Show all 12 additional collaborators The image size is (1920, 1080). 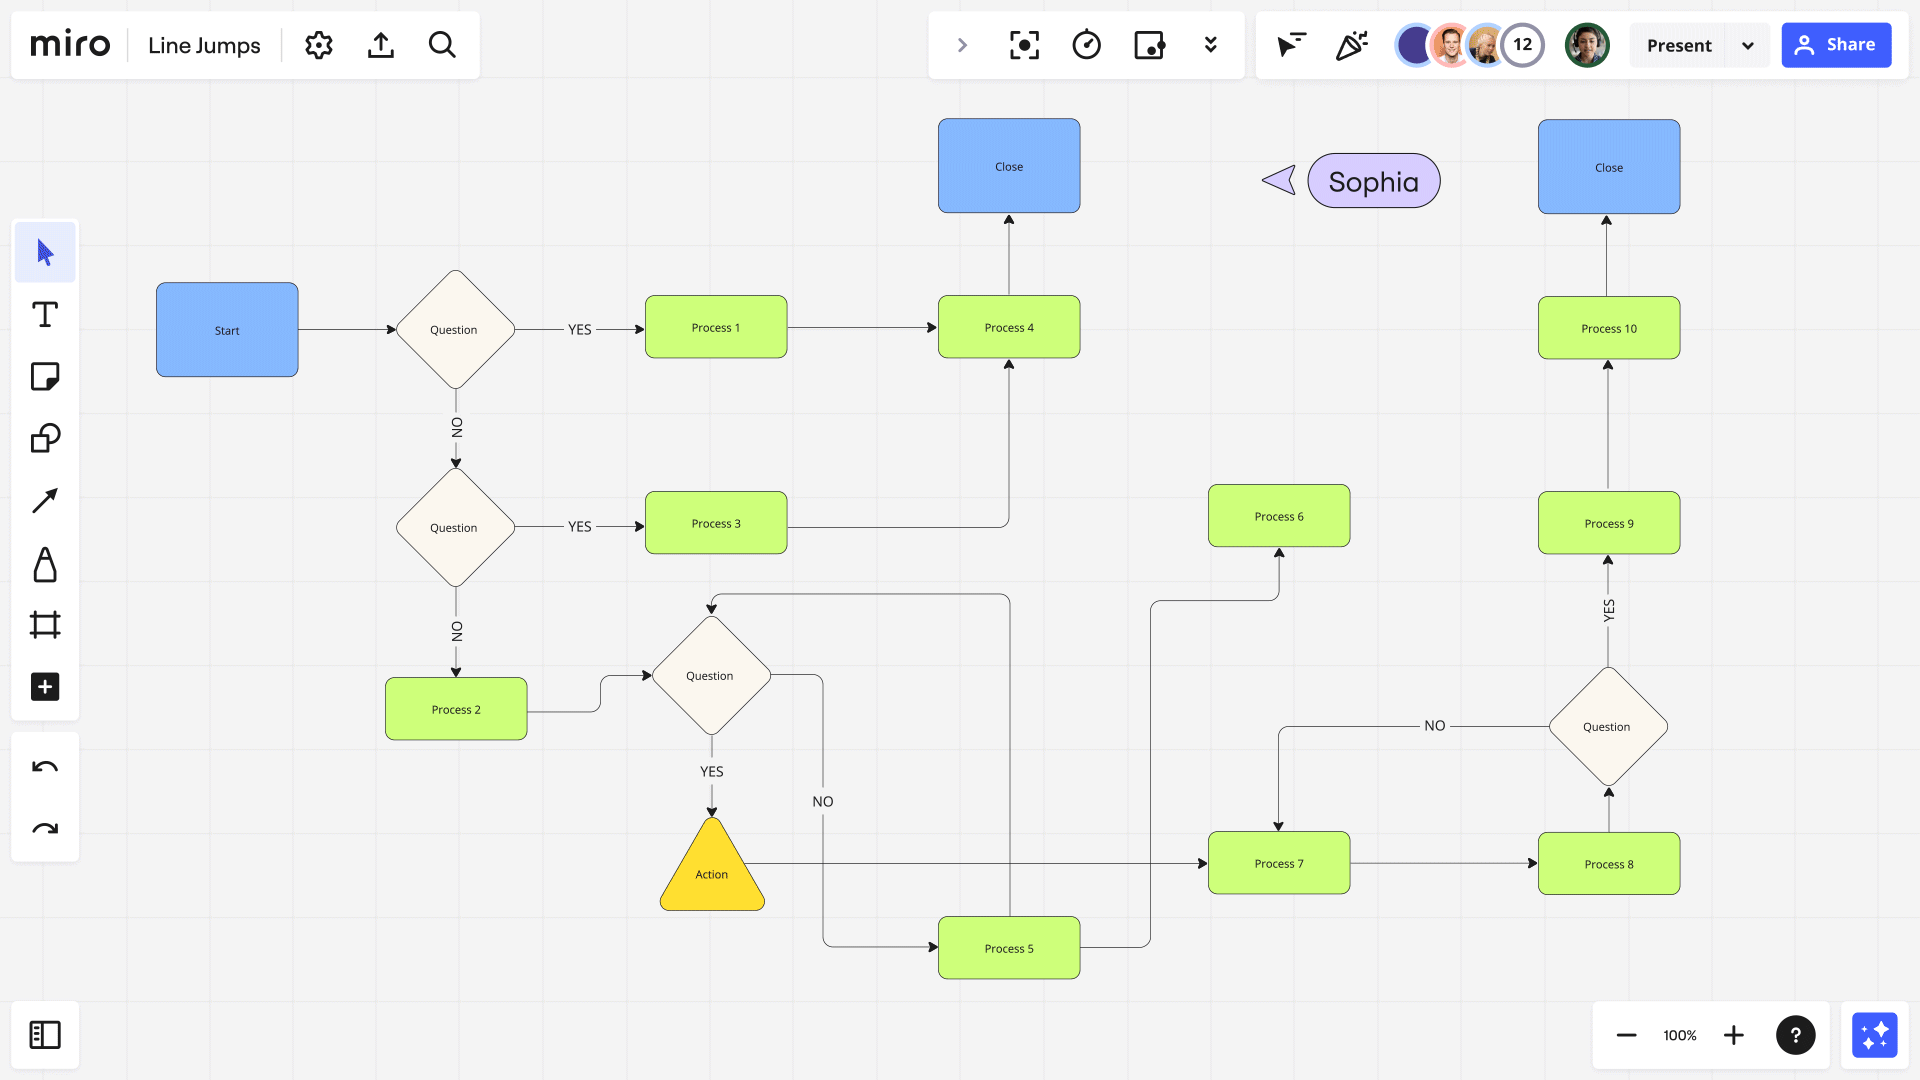[1522, 45]
